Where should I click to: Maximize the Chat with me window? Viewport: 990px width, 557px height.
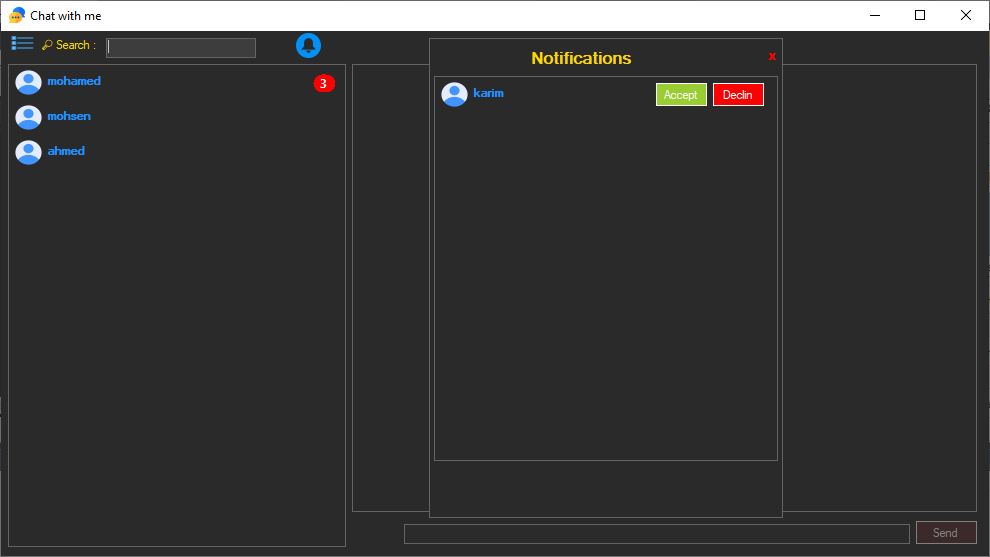pyautogui.click(x=920, y=15)
